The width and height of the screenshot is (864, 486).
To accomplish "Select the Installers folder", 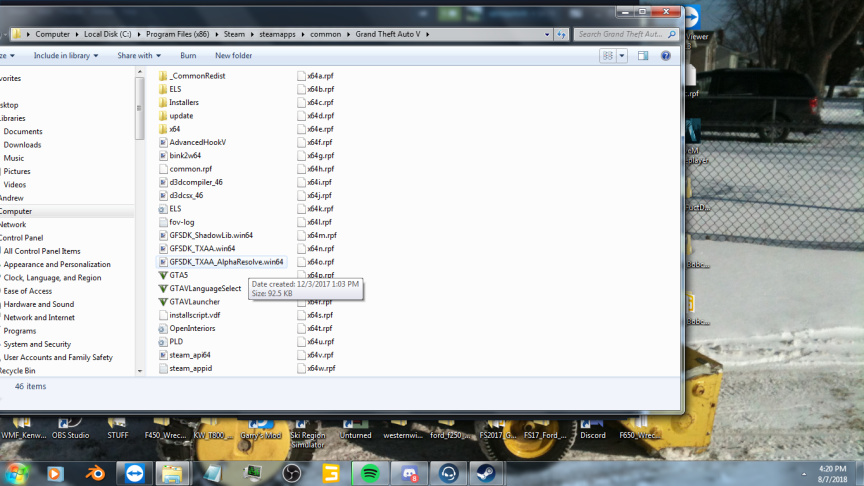I will [x=179, y=102].
